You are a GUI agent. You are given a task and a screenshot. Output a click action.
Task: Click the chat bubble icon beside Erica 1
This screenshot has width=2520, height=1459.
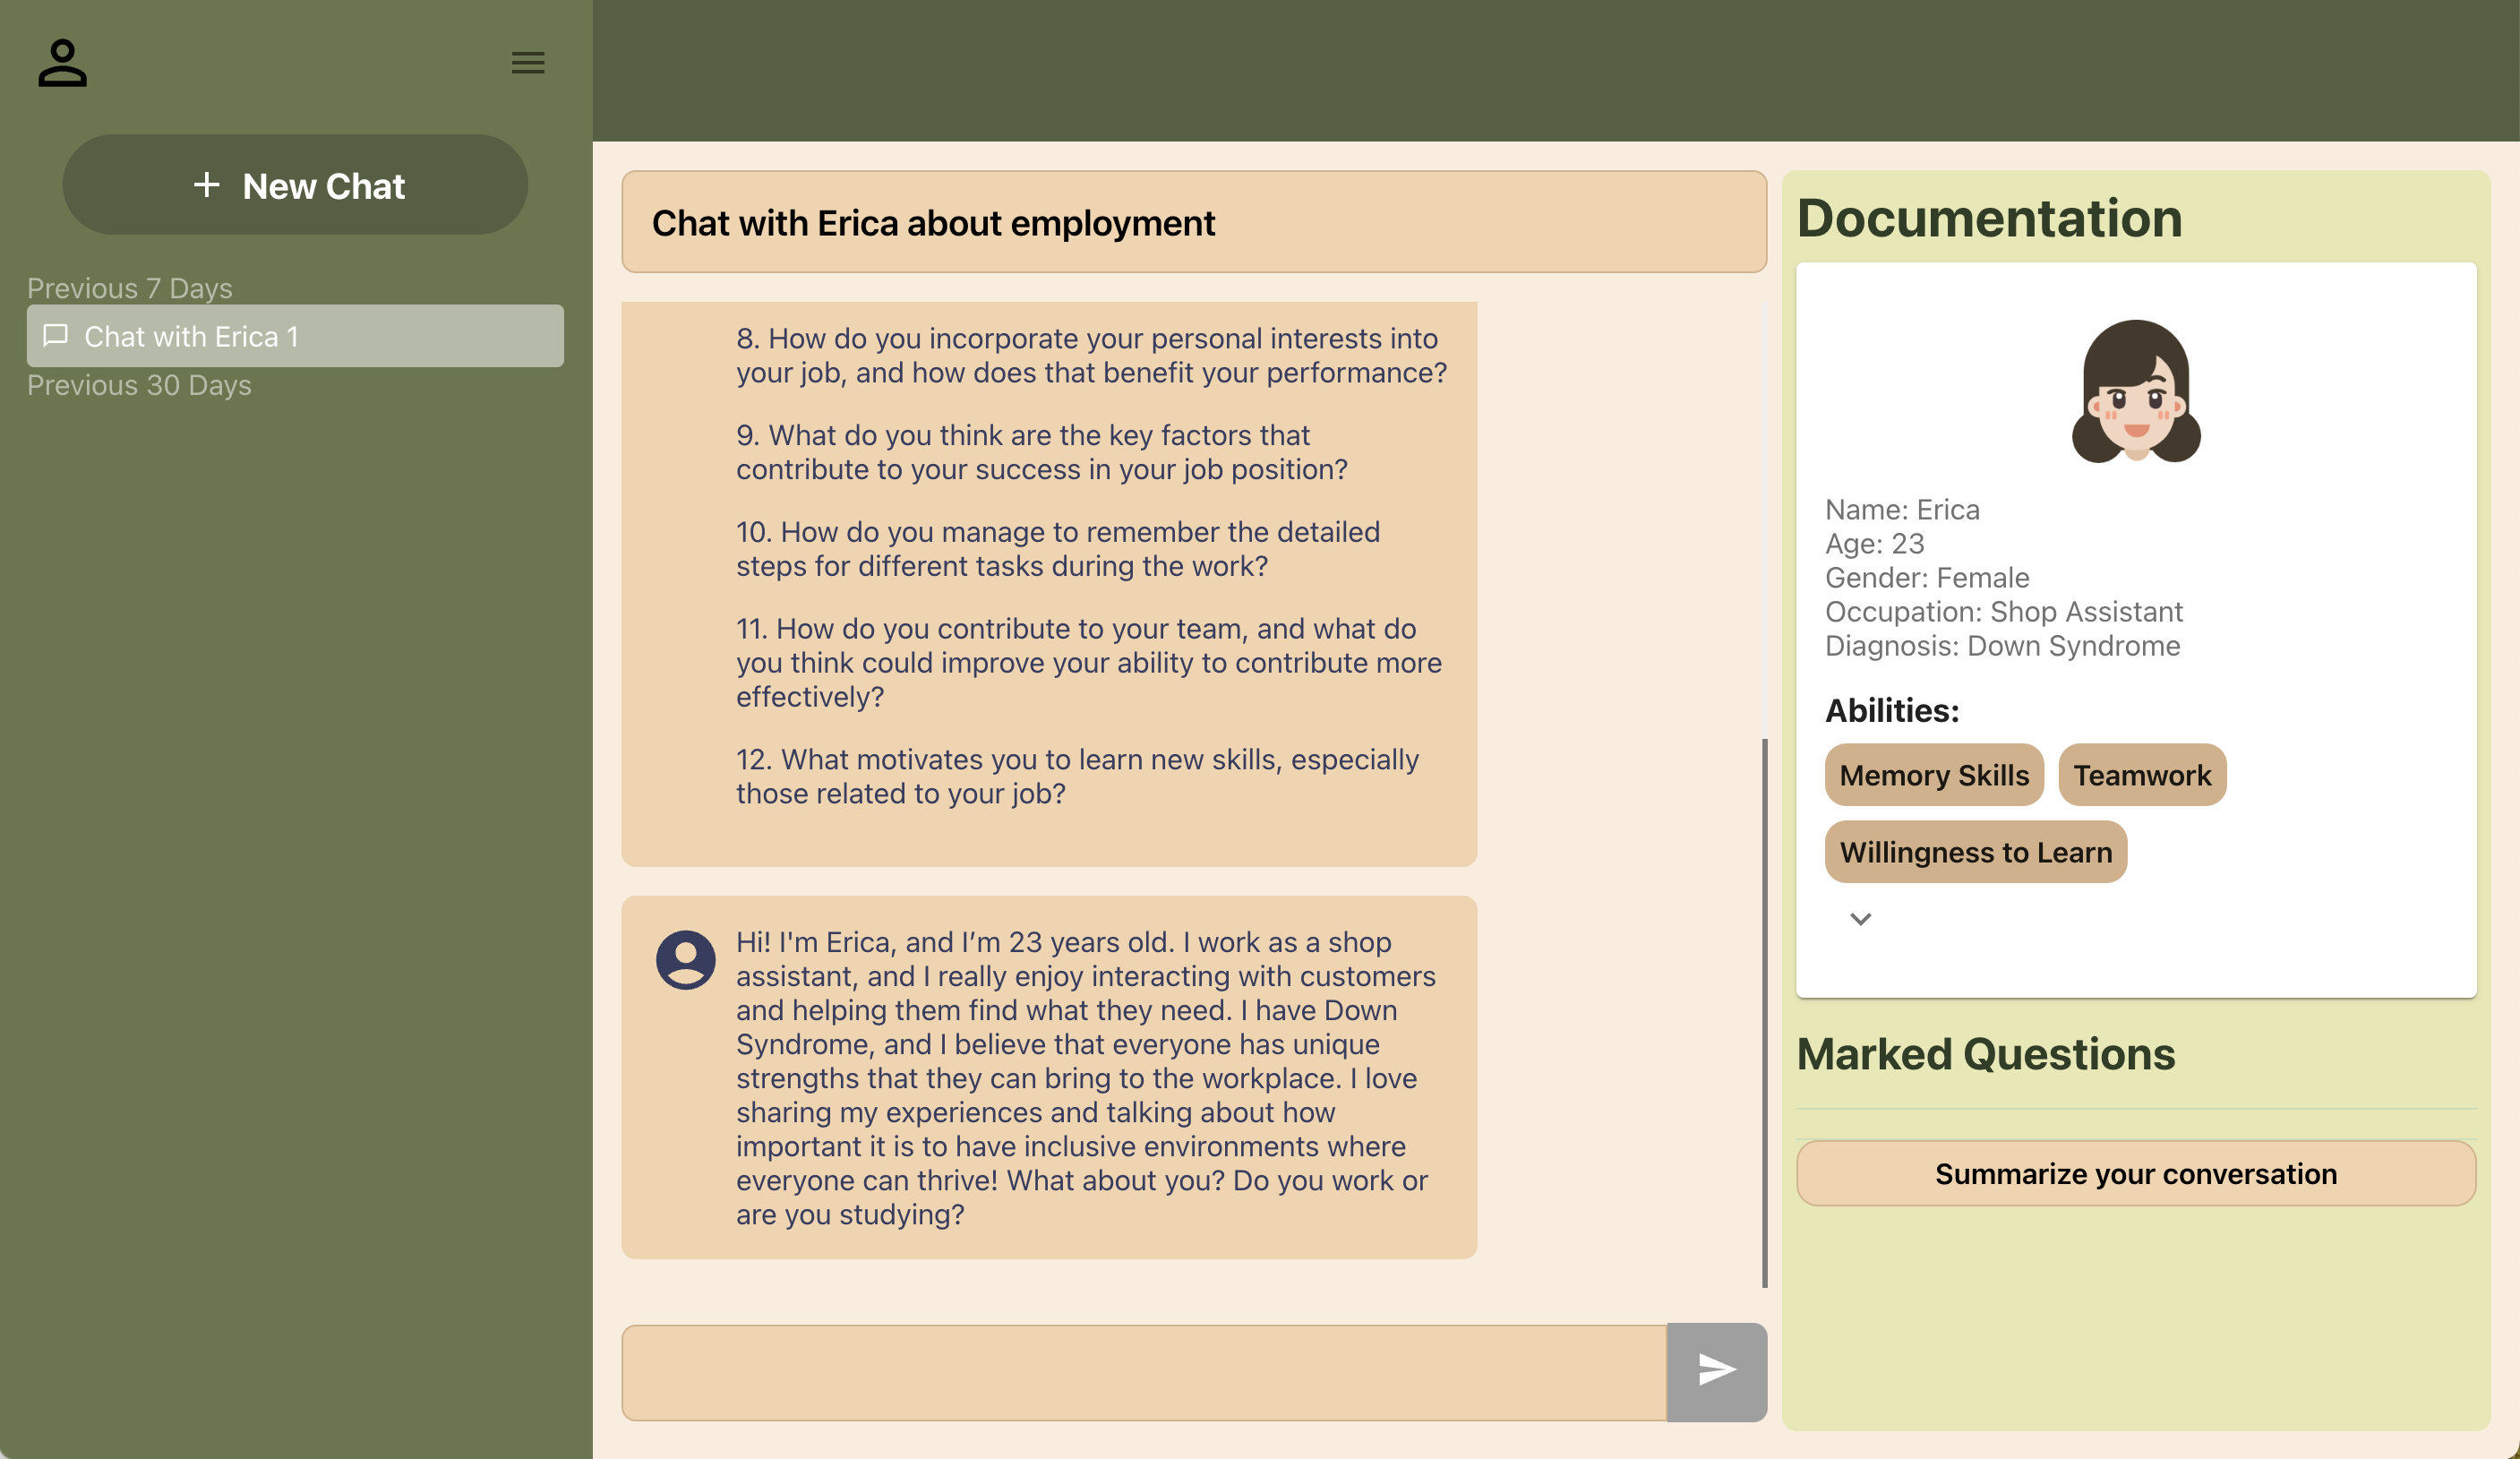[56, 336]
